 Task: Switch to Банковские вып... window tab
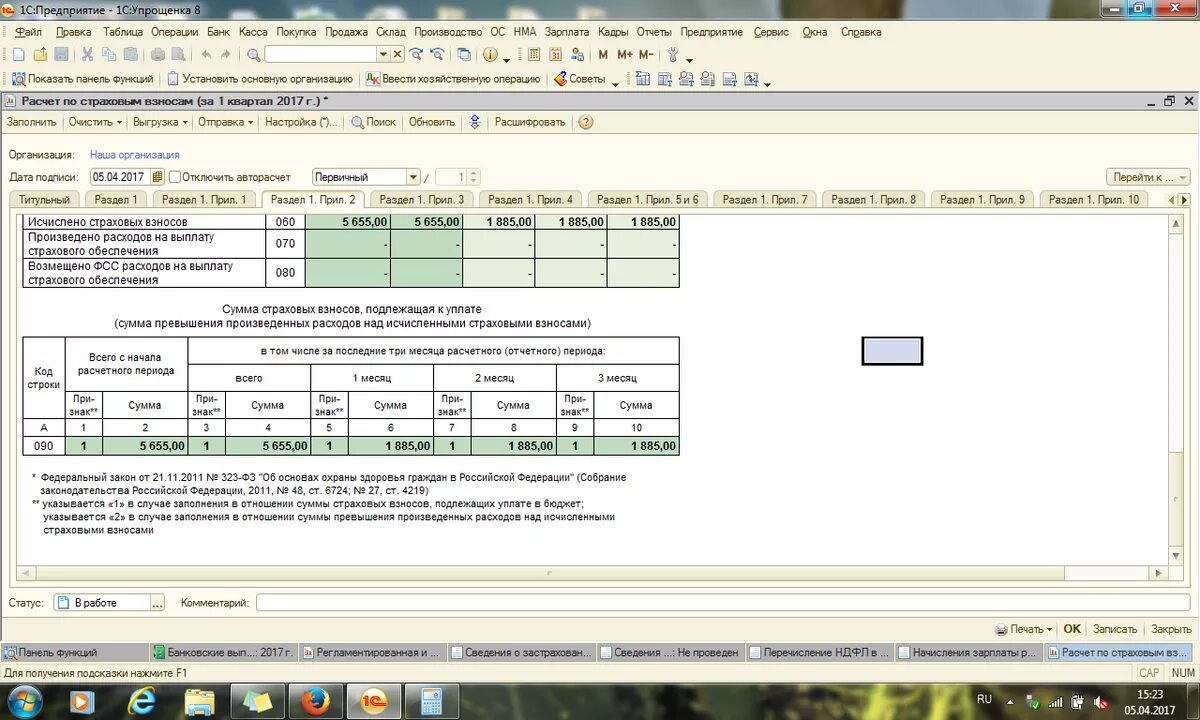click(x=224, y=653)
